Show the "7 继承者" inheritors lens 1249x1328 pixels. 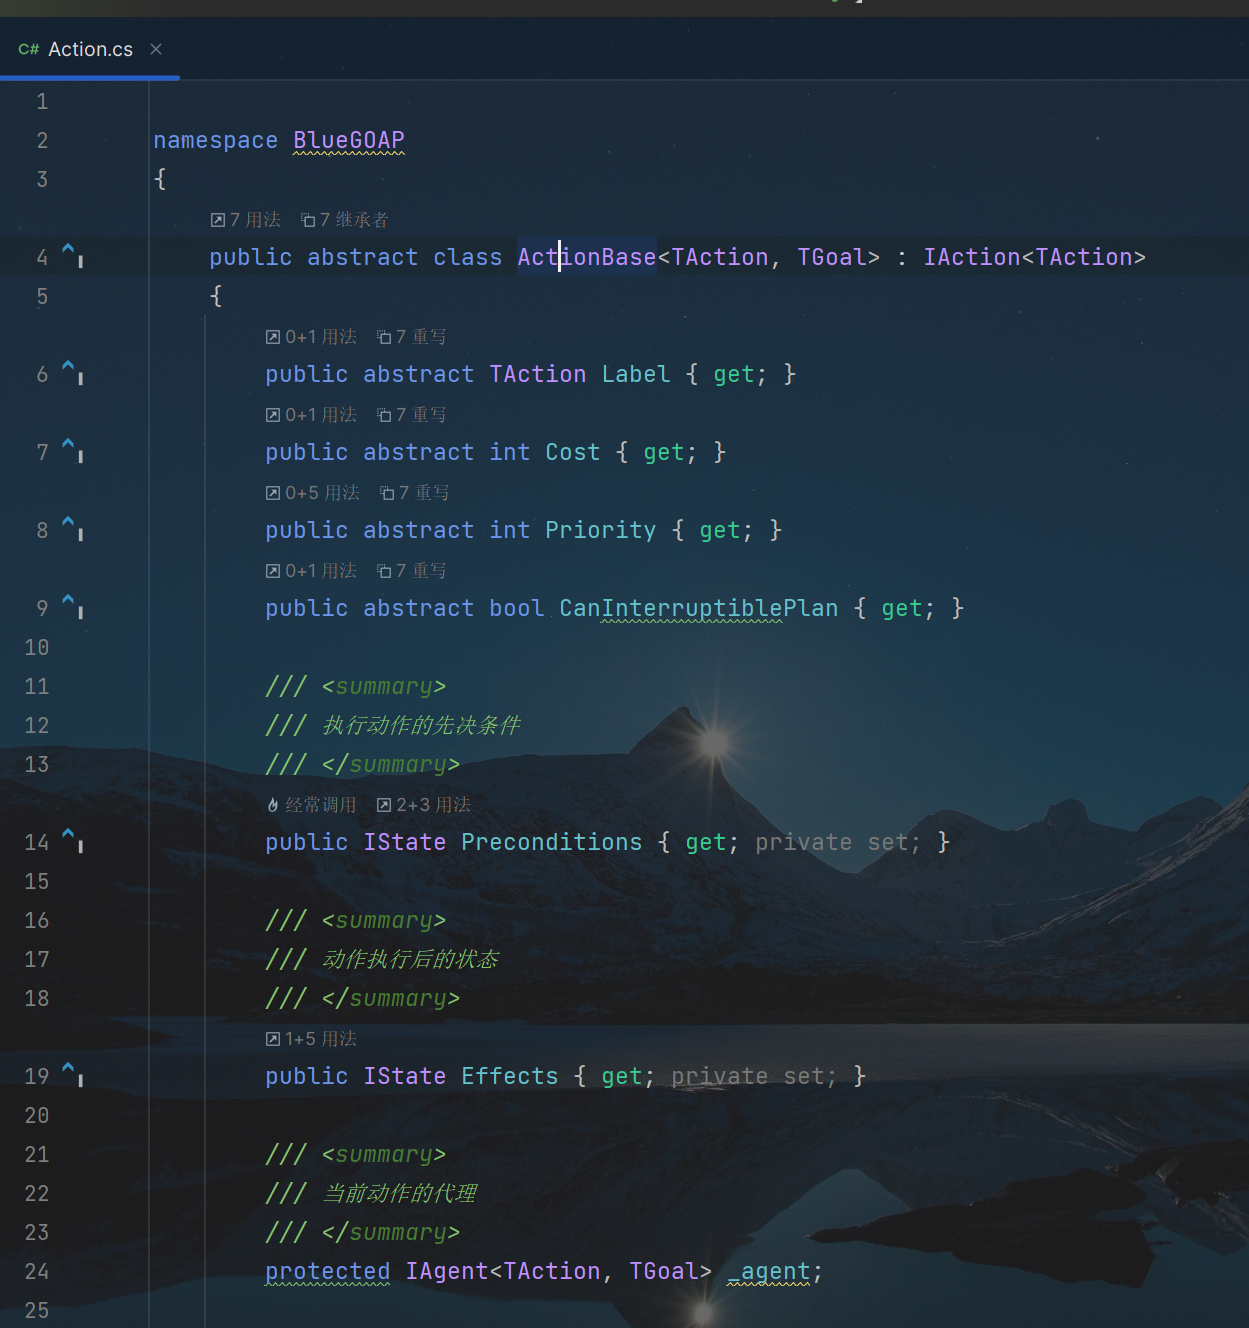pos(345,220)
